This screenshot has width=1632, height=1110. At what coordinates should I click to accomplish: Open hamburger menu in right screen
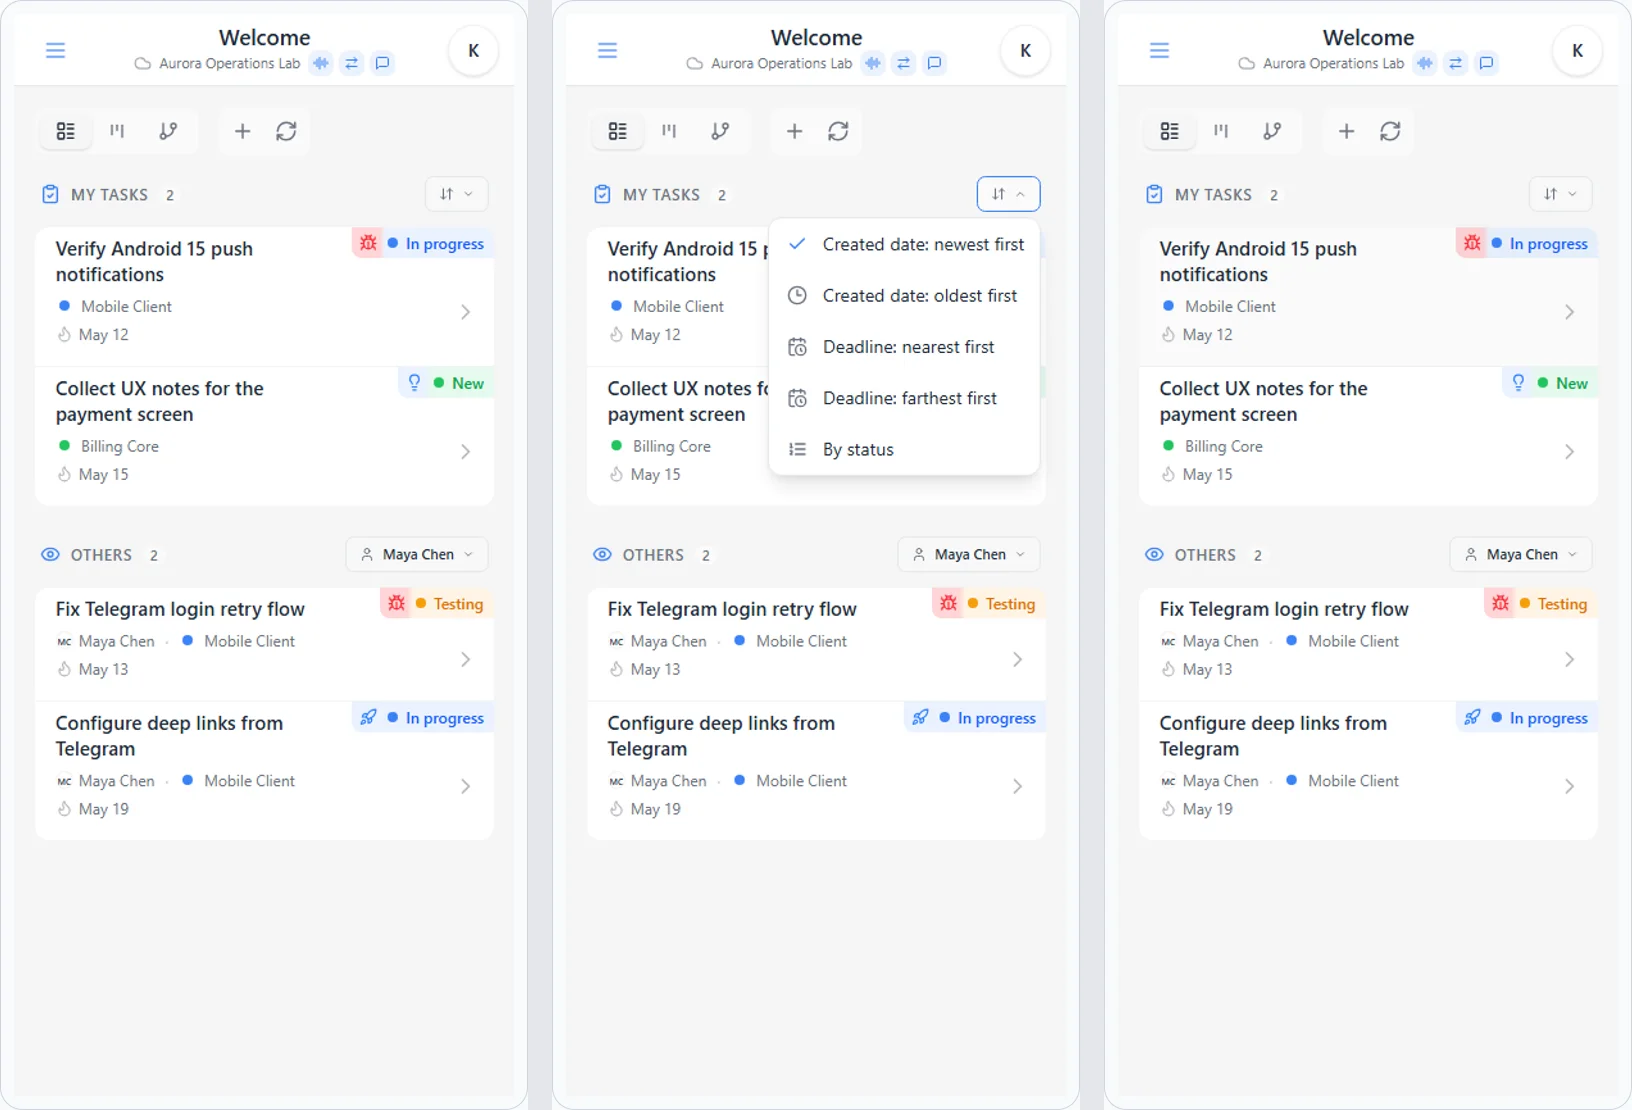tap(1160, 50)
